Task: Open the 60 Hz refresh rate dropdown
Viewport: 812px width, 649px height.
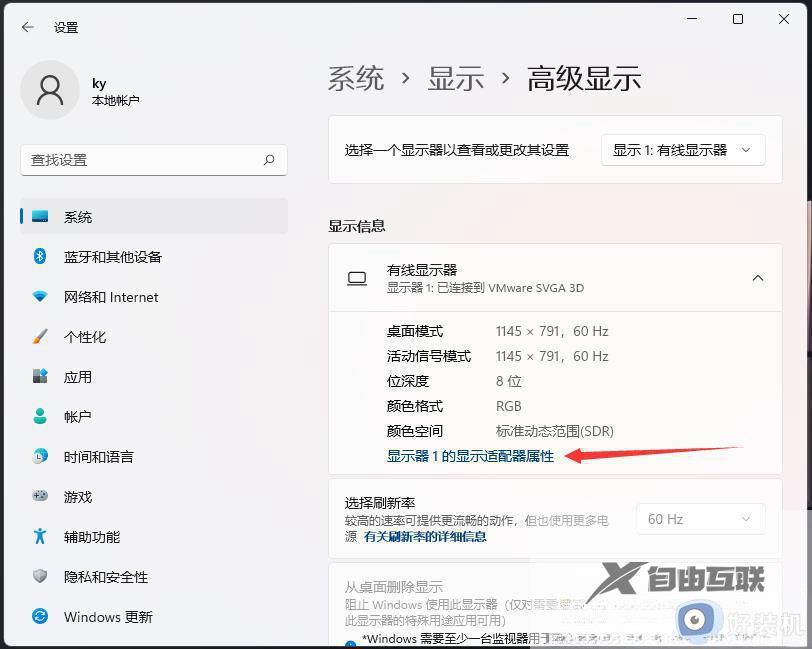Action: pos(700,519)
